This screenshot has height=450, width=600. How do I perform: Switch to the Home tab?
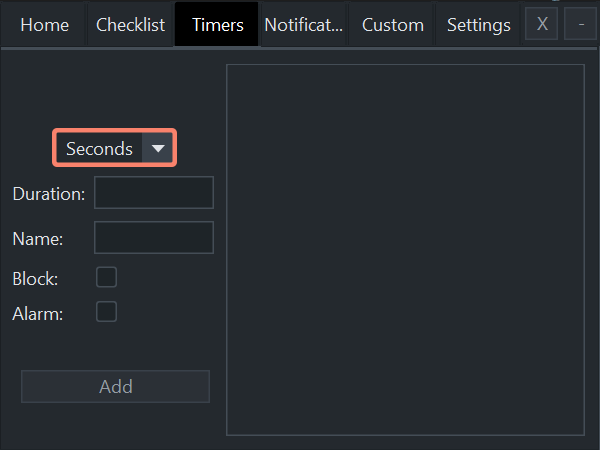pos(44,25)
